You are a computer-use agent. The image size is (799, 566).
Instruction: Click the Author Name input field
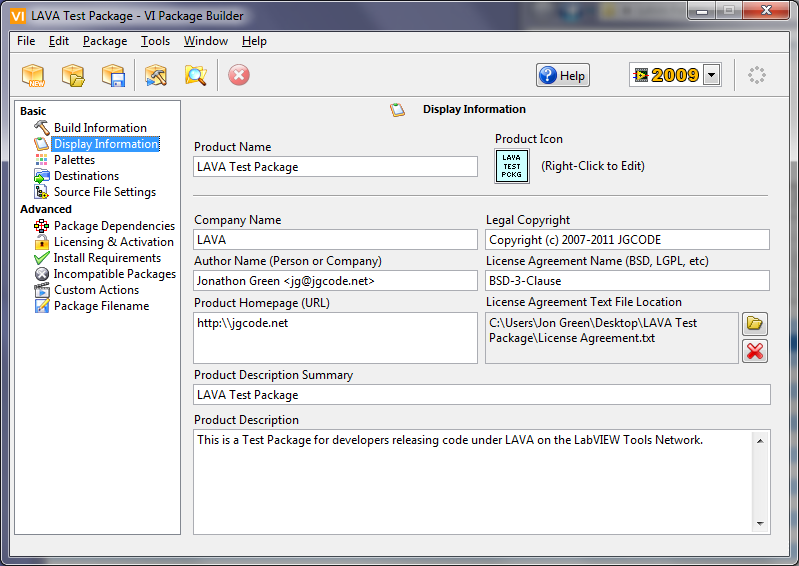(335, 281)
